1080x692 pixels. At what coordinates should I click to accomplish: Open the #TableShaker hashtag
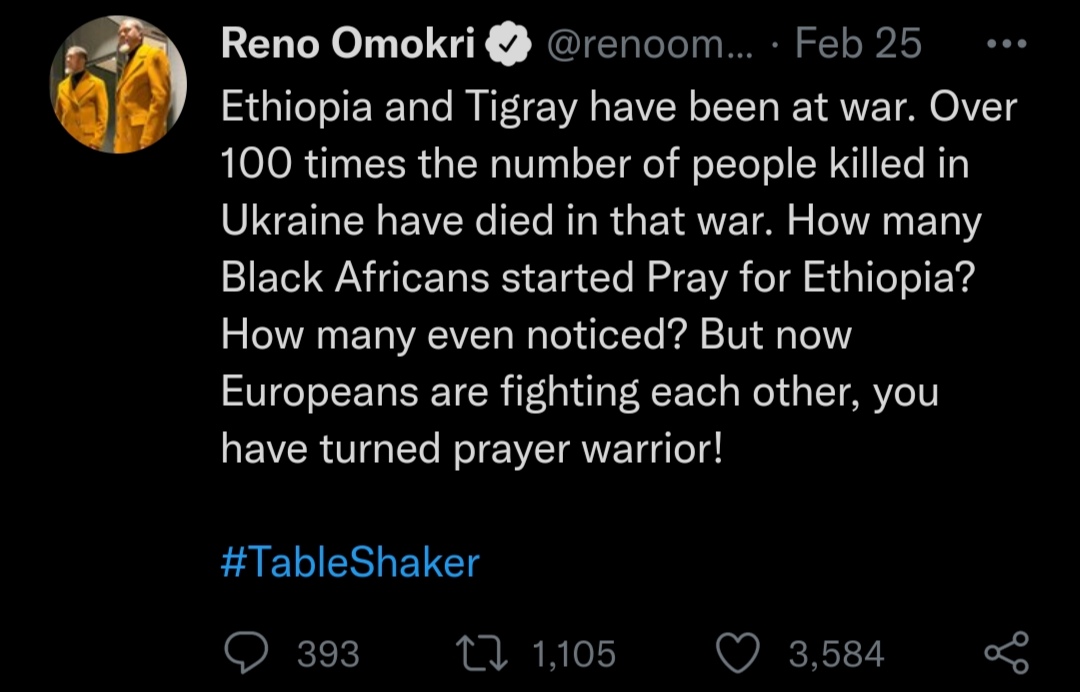point(349,563)
